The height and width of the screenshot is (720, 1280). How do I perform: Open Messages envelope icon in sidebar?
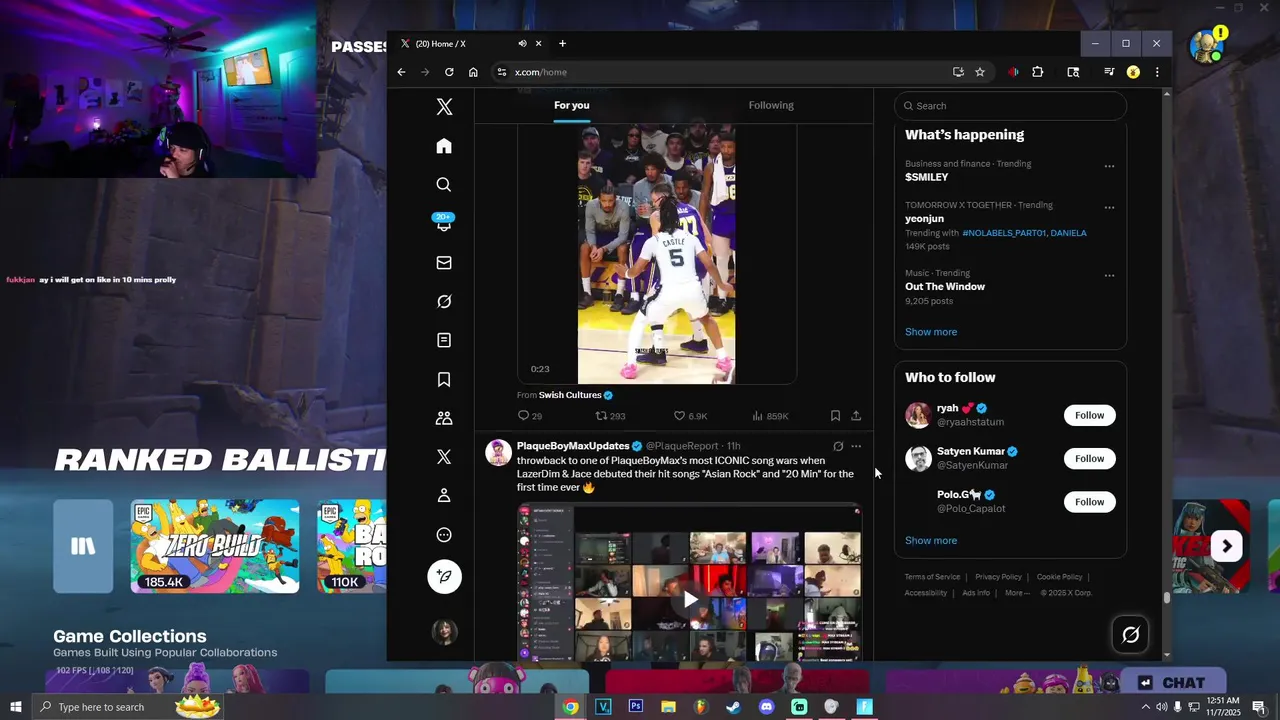click(x=444, y=263)
